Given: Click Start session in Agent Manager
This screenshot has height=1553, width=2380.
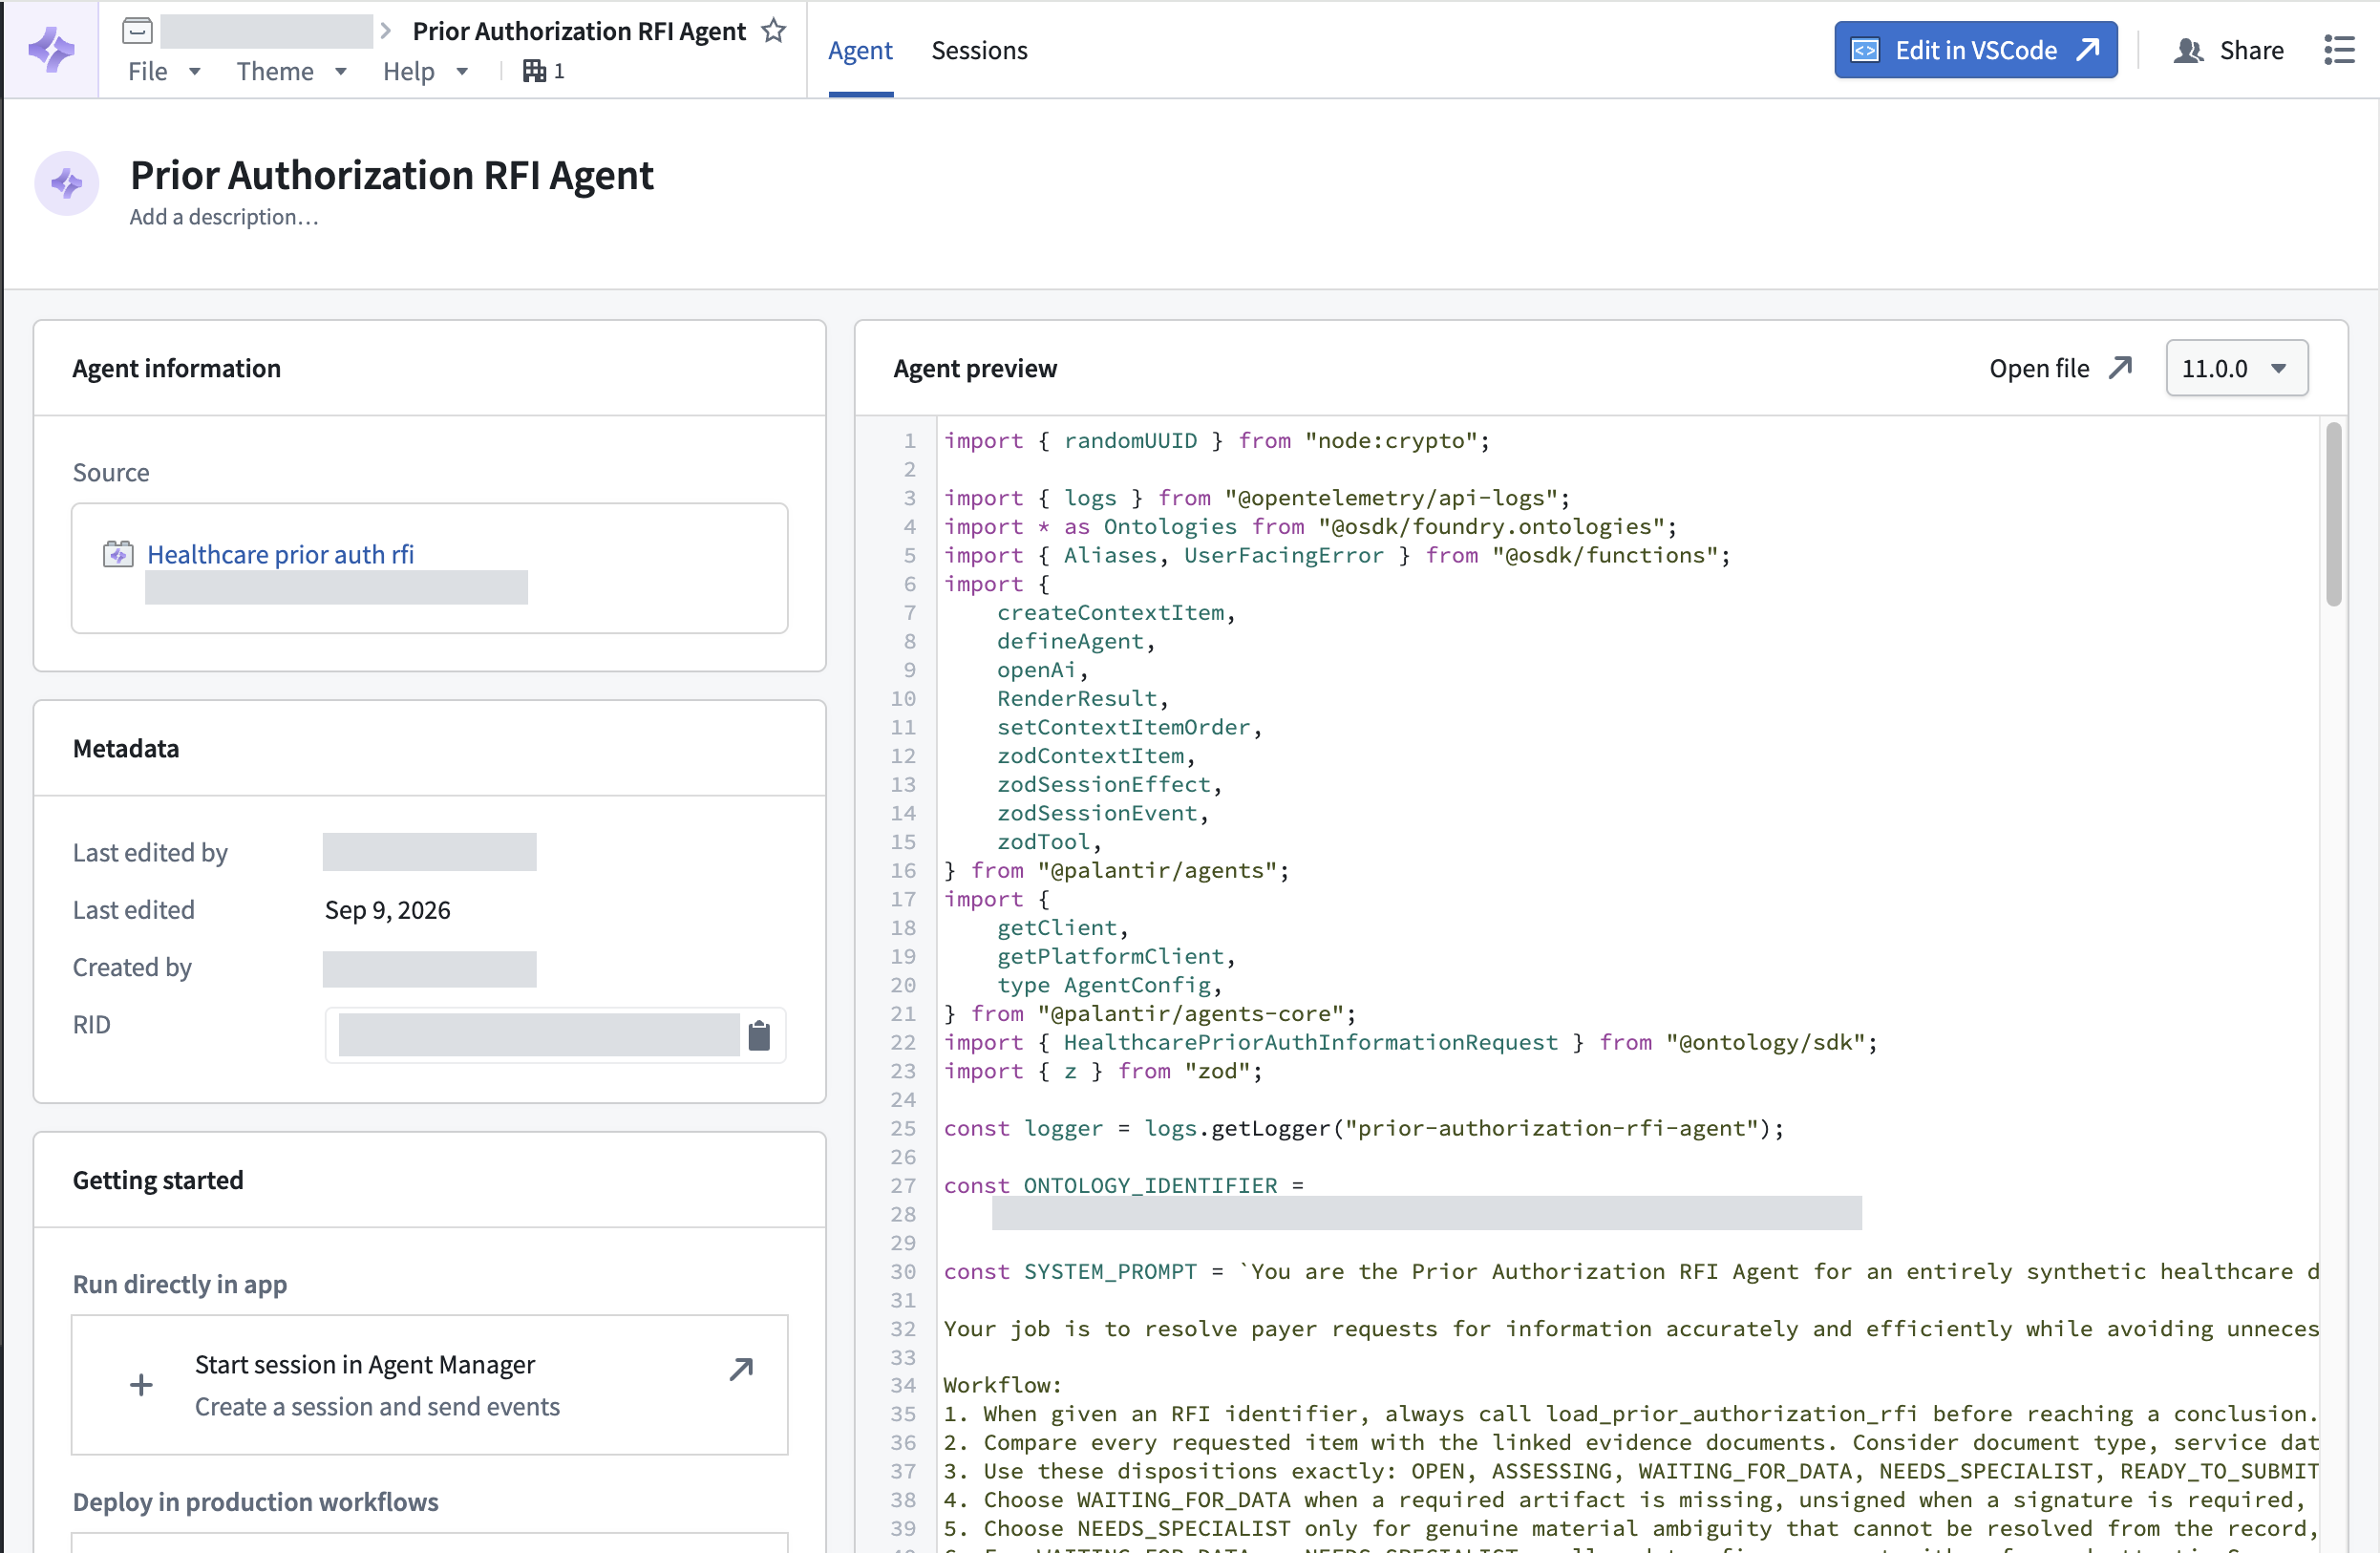Looking at the screenshot, I should click(x=429, y=1385).
